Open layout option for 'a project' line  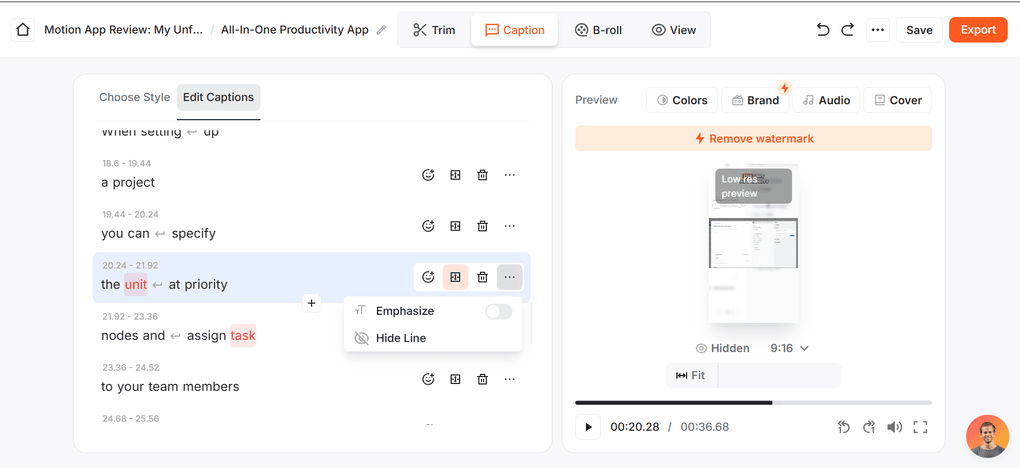point(455,174)
